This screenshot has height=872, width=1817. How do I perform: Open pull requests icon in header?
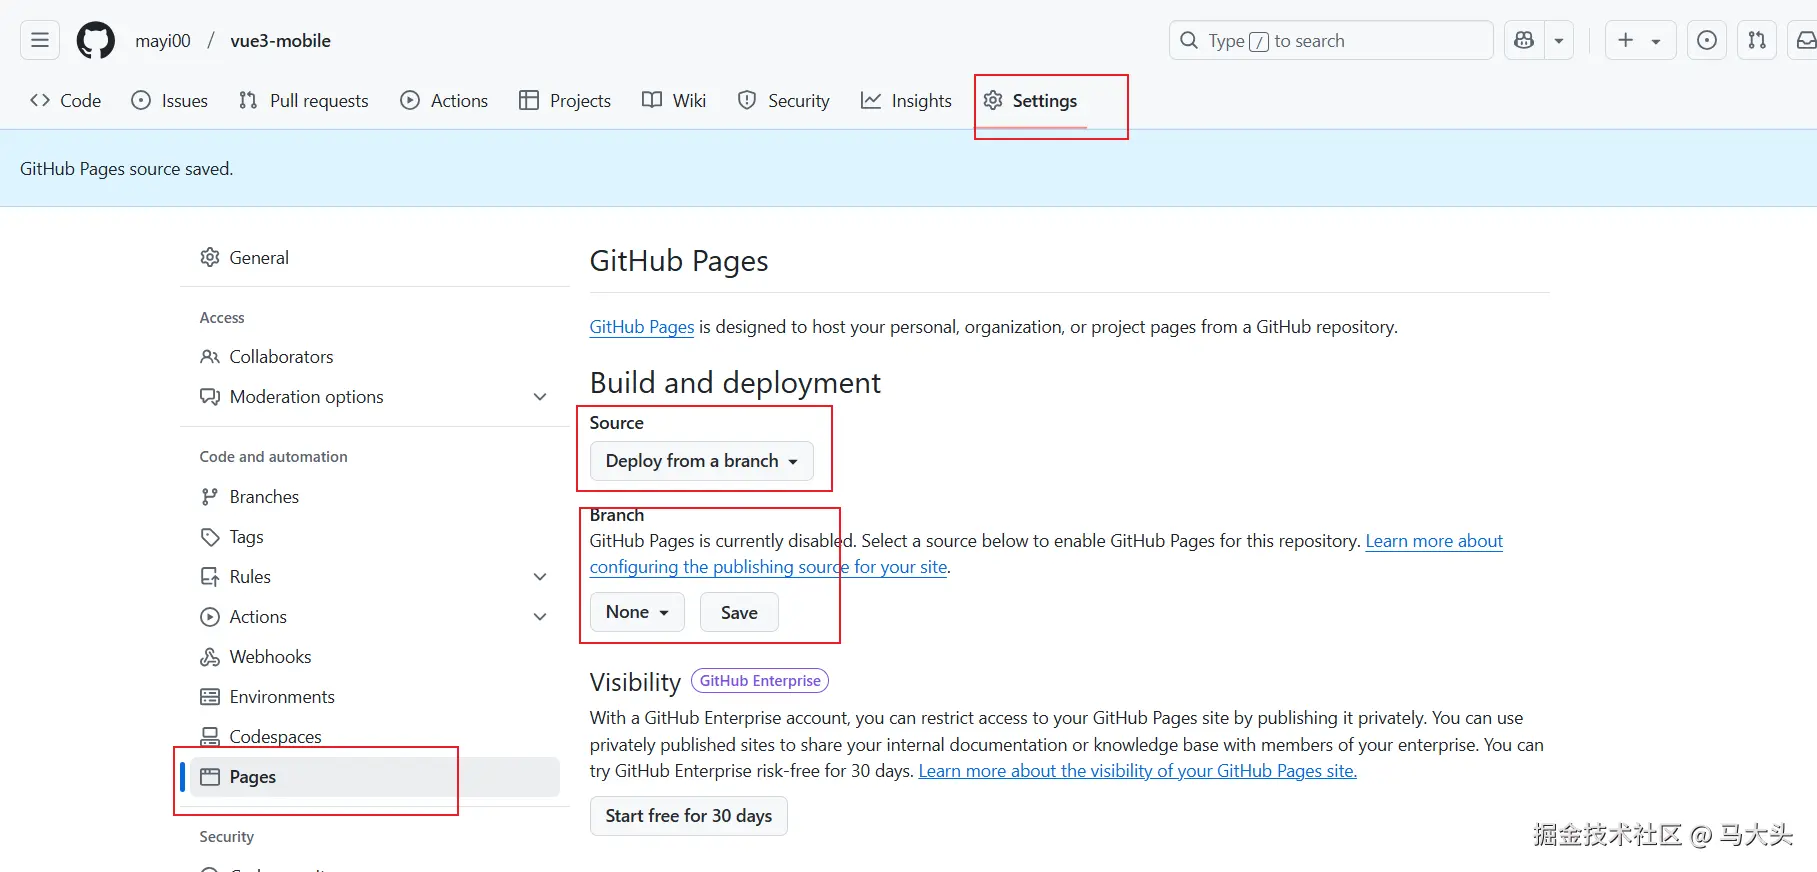[1756, 40]
